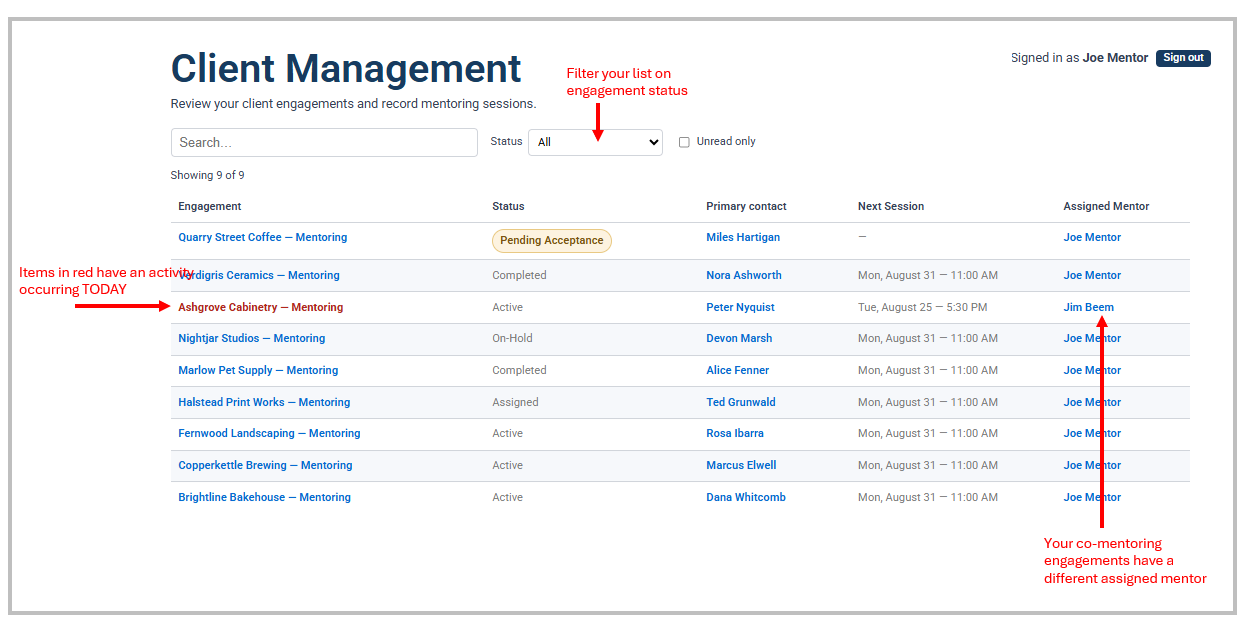
Task: Click the Completed status for Marlow Pet Supply
Action: point(519,371)
